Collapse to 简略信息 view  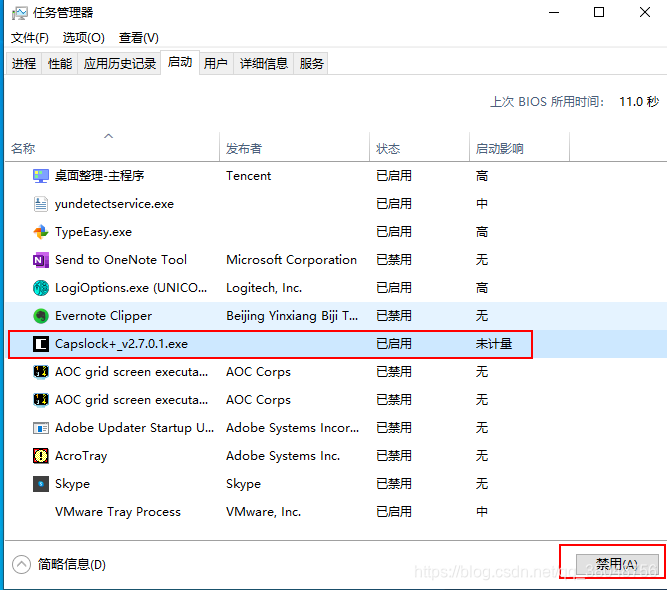point(59,564)
